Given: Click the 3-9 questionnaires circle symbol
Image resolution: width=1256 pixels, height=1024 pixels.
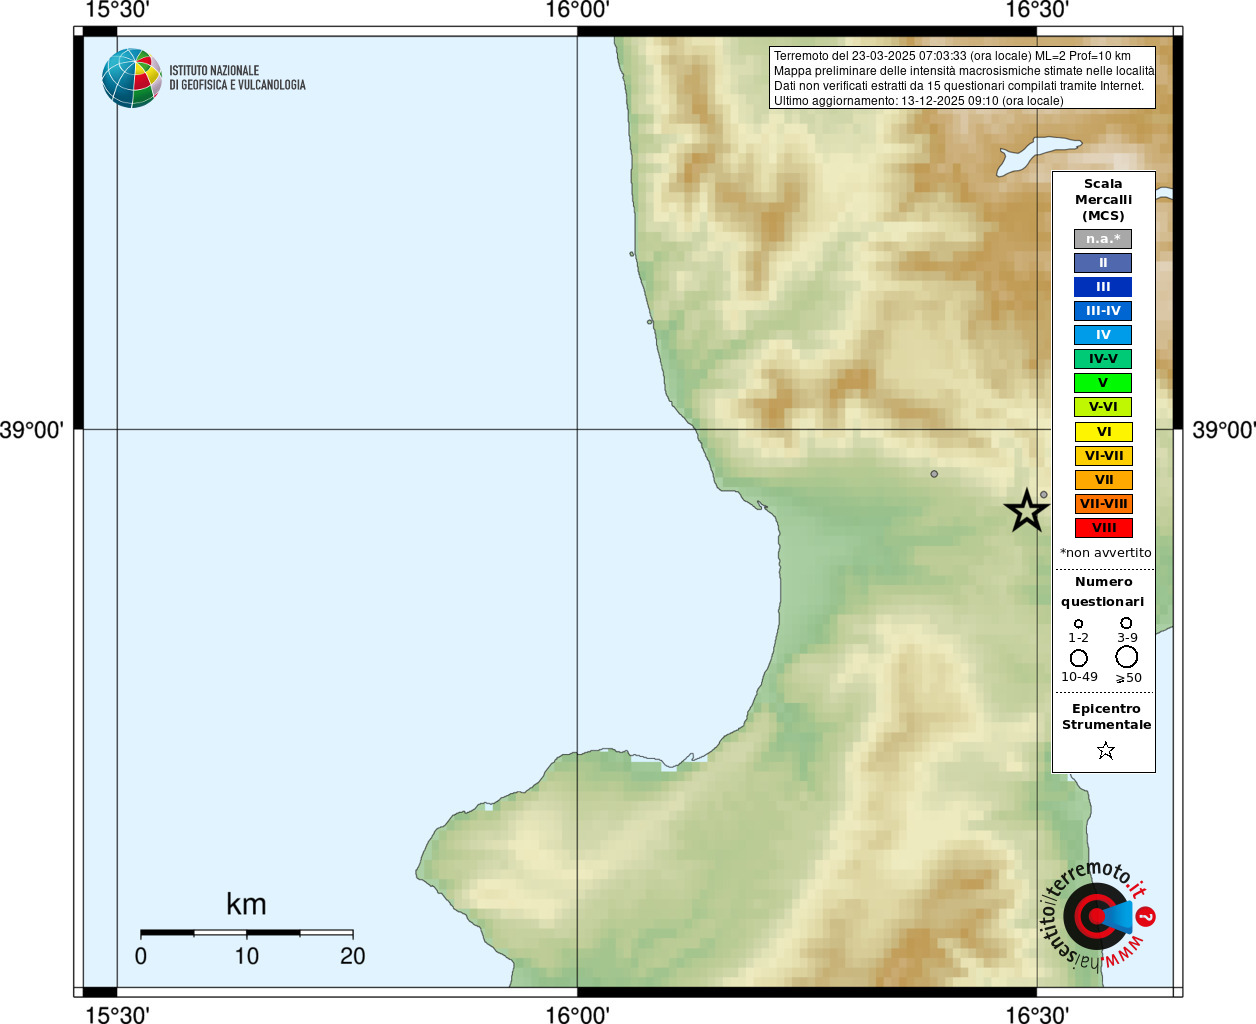Looking at the screenshot, I should tap(1126, 623).
